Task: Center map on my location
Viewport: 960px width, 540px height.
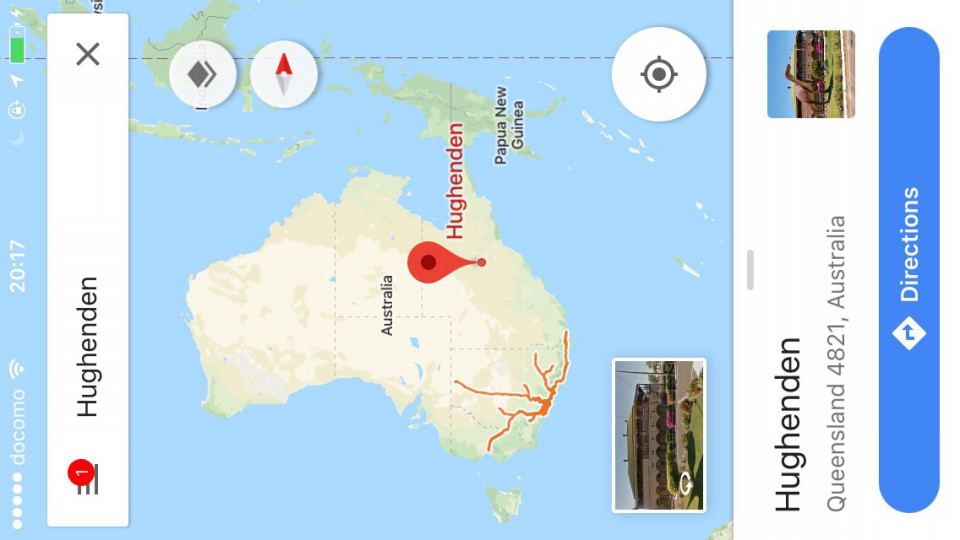Action: (x=659, y=74)
